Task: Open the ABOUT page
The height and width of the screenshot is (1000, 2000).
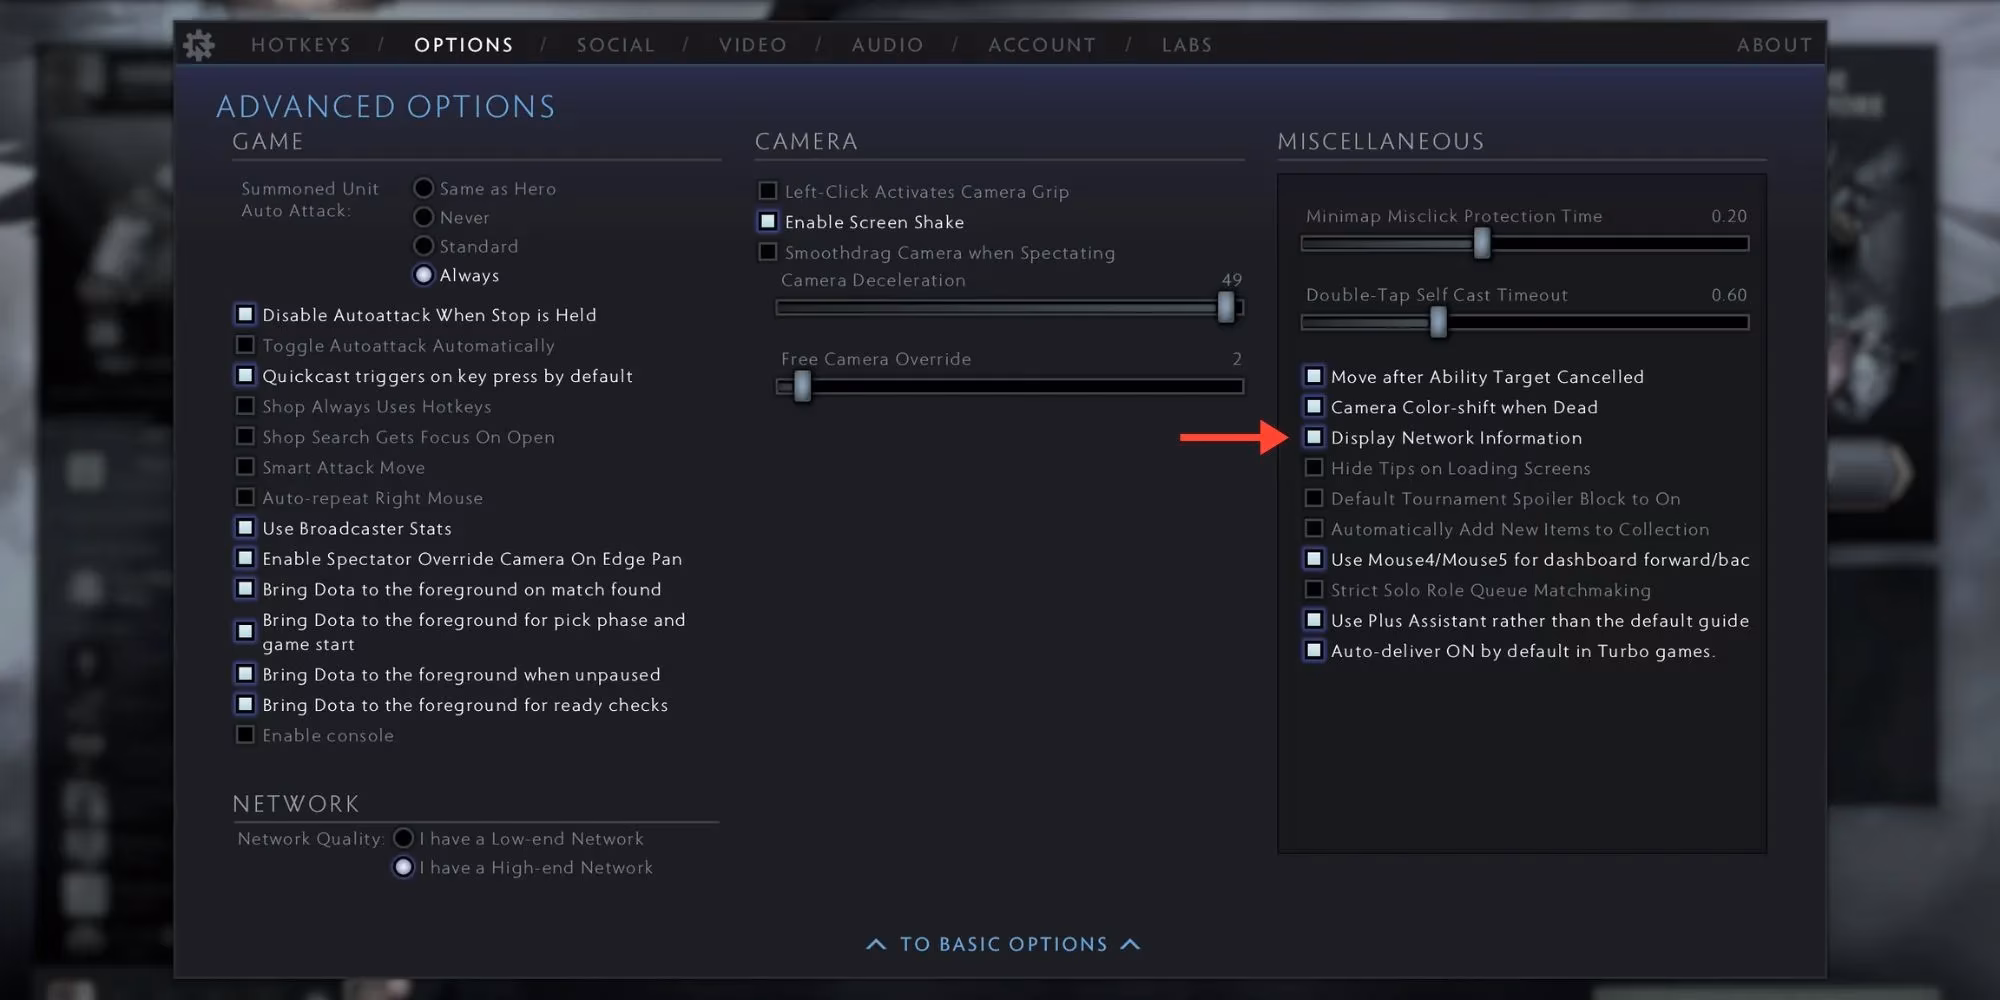Action: (1774, 45)
